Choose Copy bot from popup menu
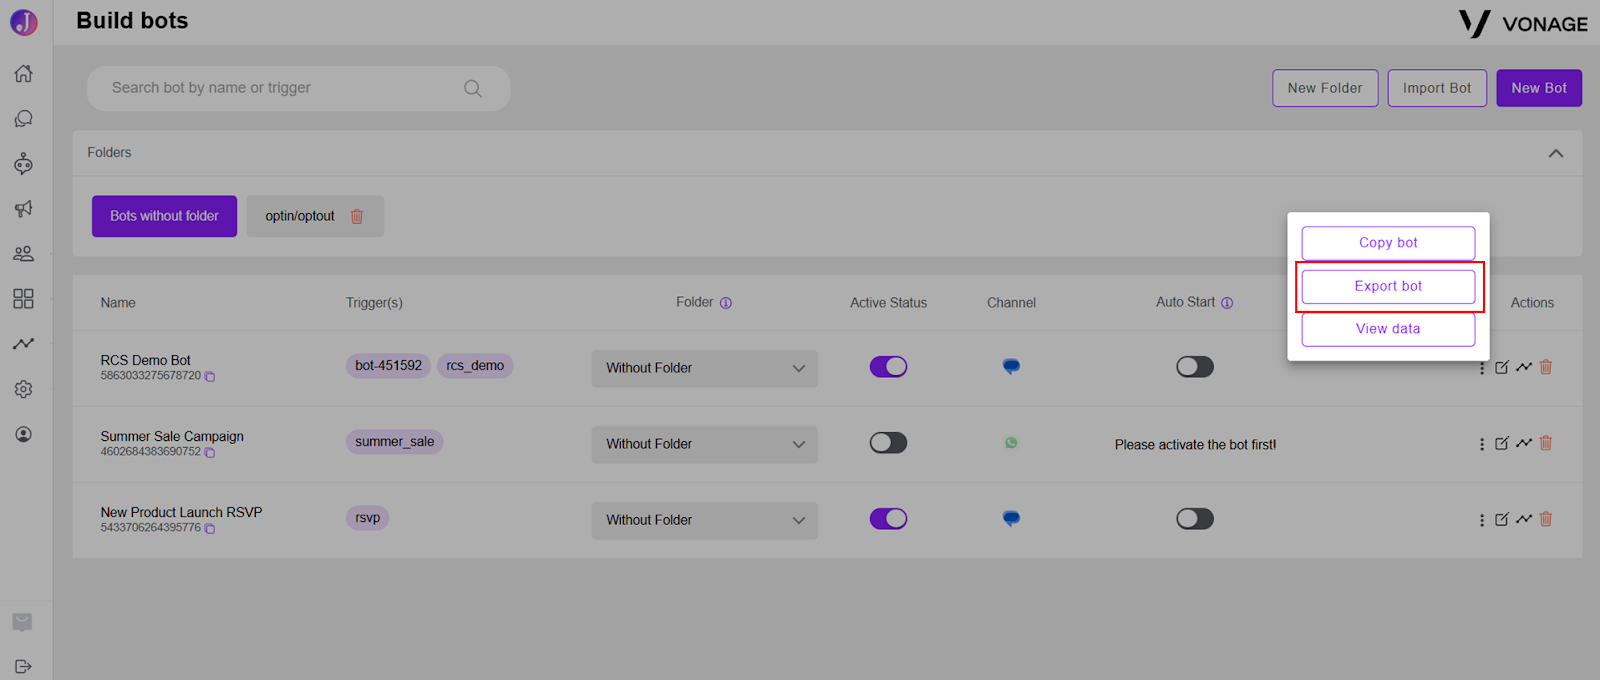Screen dimensions: 1600x680 click(1388, 243)
